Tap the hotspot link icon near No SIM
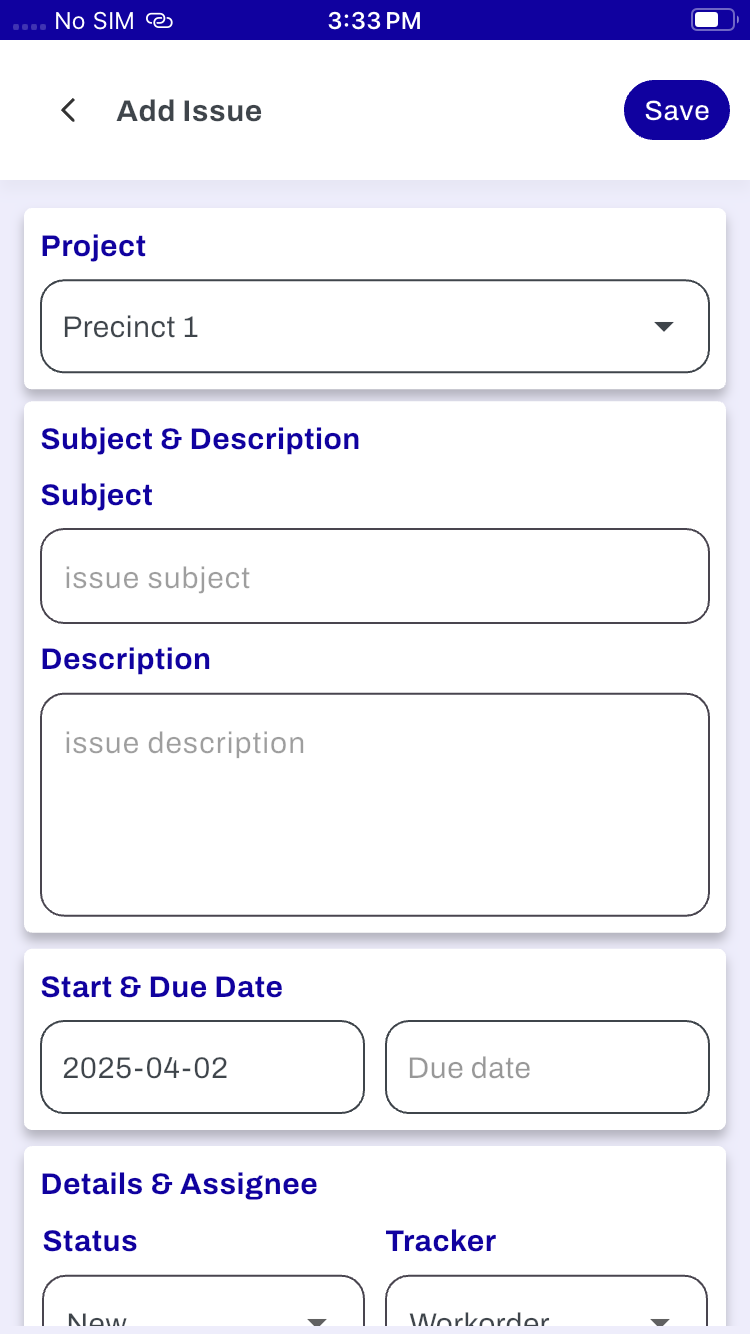 160,20
